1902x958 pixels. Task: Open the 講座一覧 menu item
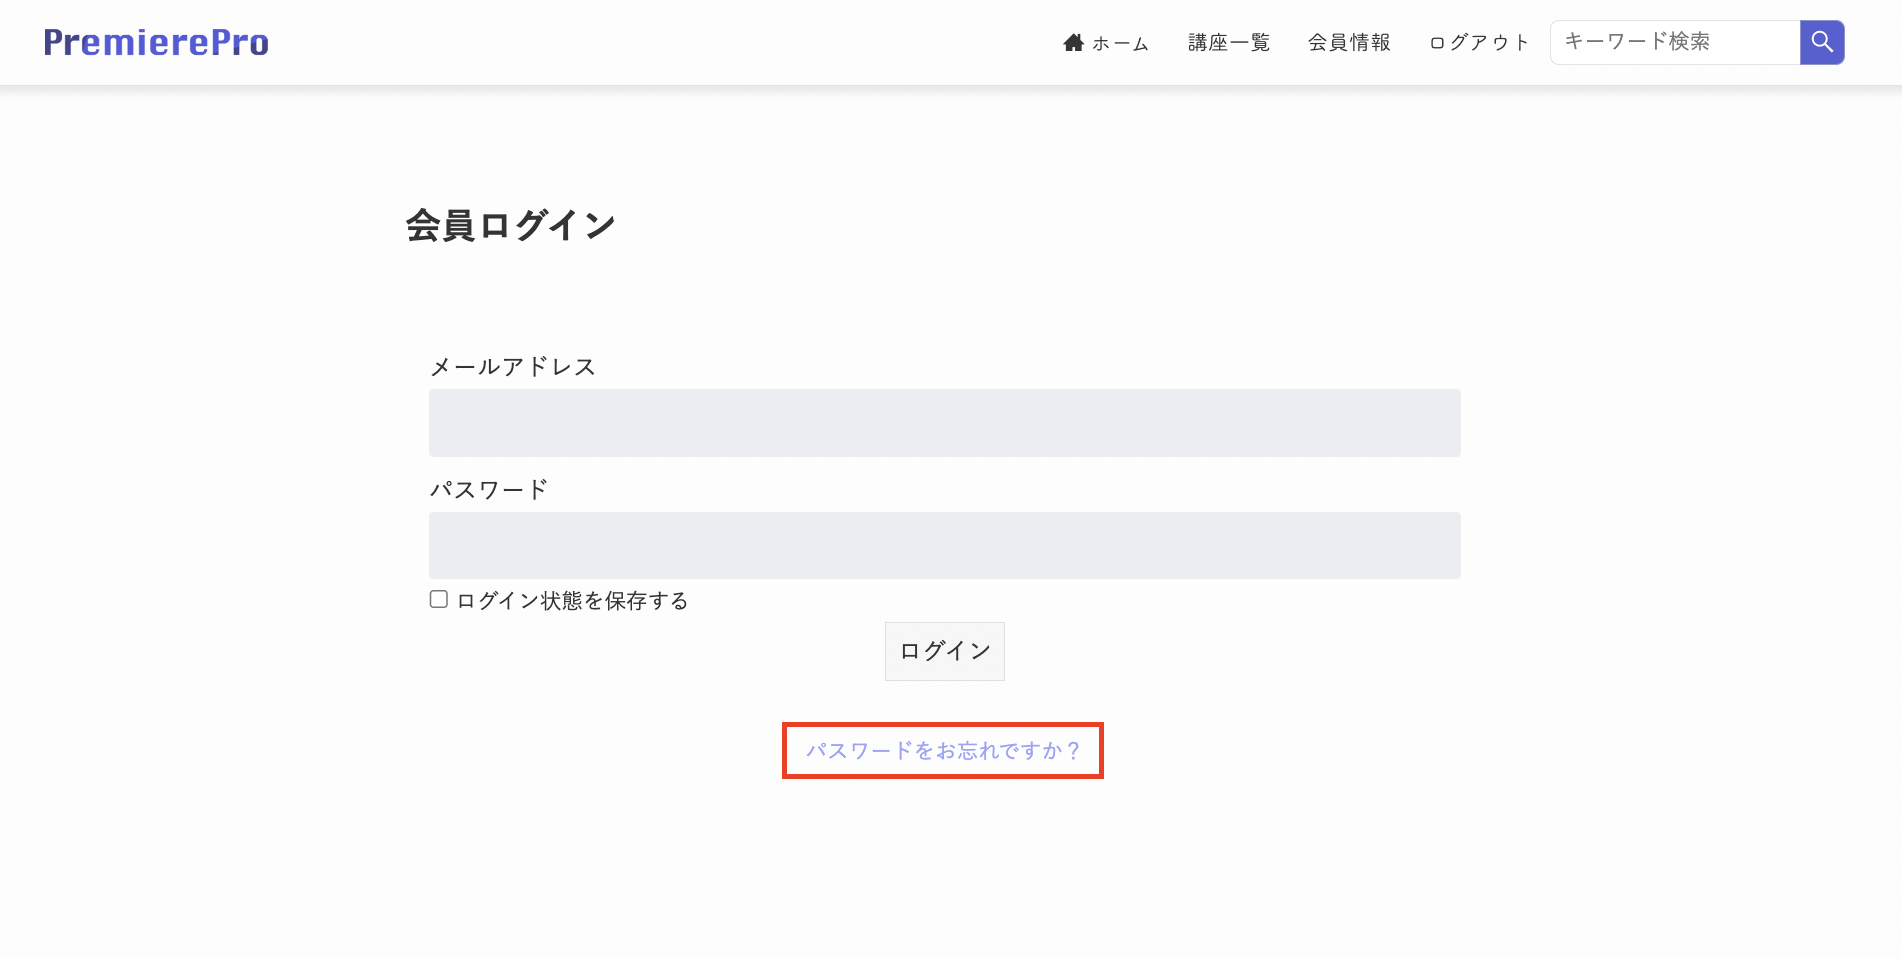pos(1227,42)
